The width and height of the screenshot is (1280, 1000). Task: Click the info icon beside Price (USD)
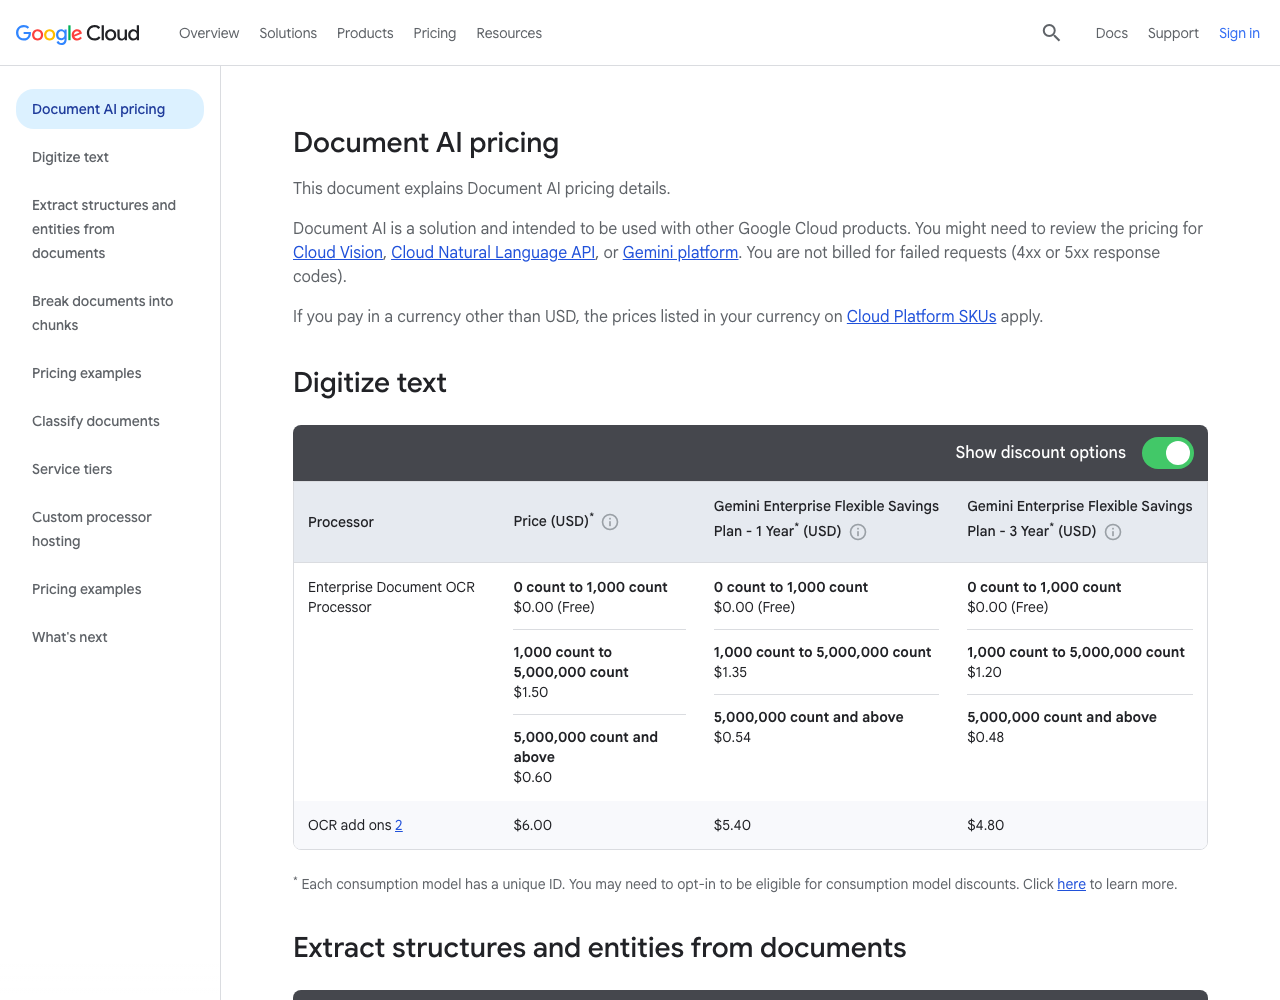pos(610,522)
